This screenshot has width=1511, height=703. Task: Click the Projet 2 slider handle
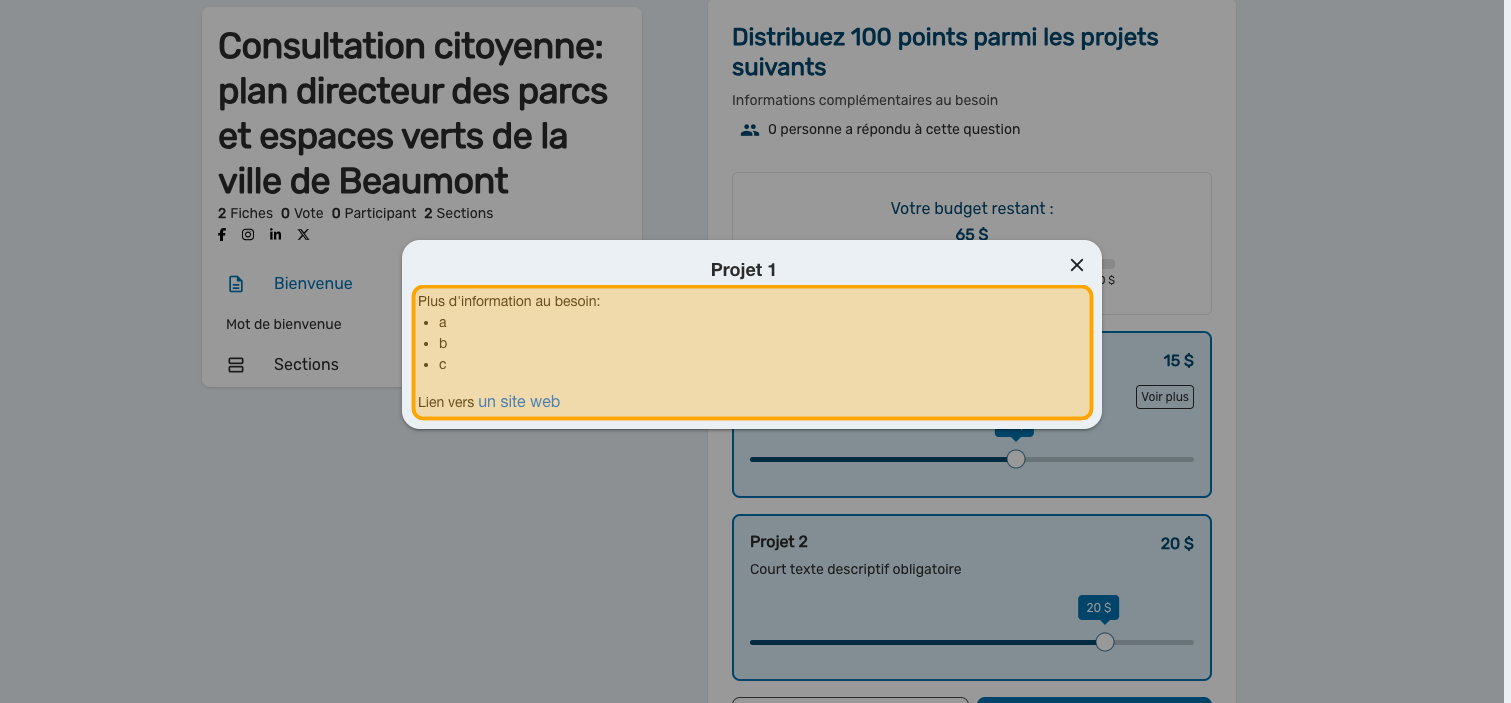click(1105, 642)
